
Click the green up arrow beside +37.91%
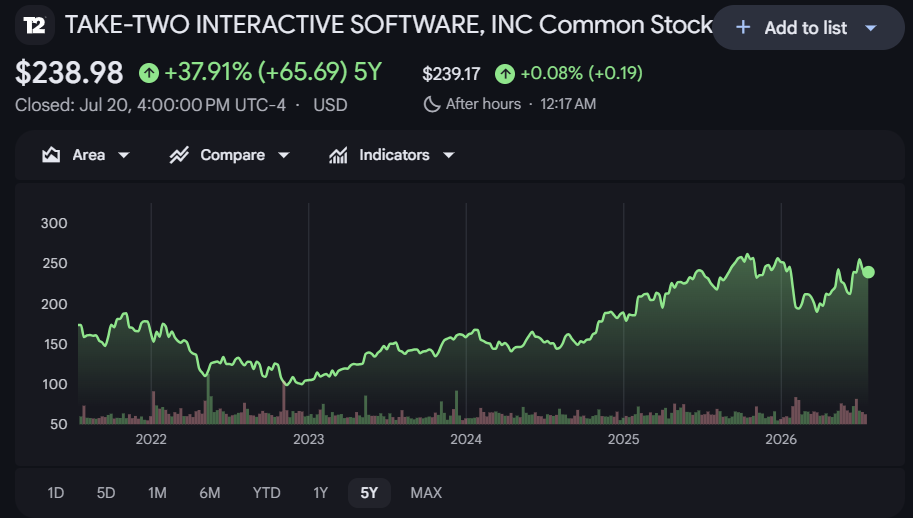pos(149,73)
